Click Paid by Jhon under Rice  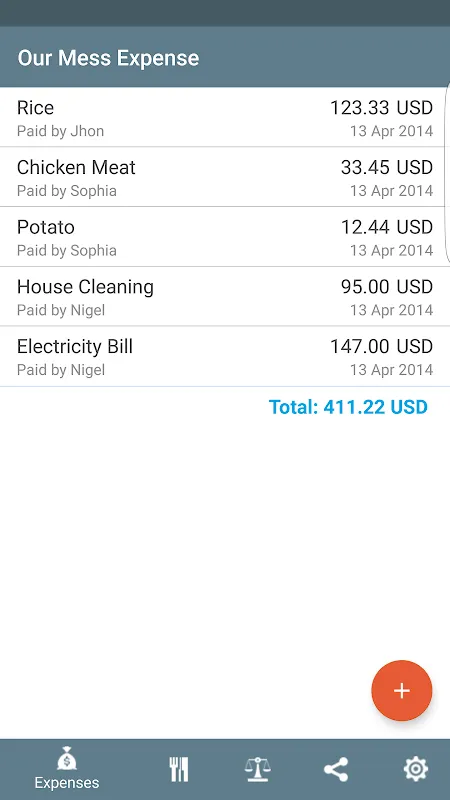pyautogui.click(x=61, y=131)
